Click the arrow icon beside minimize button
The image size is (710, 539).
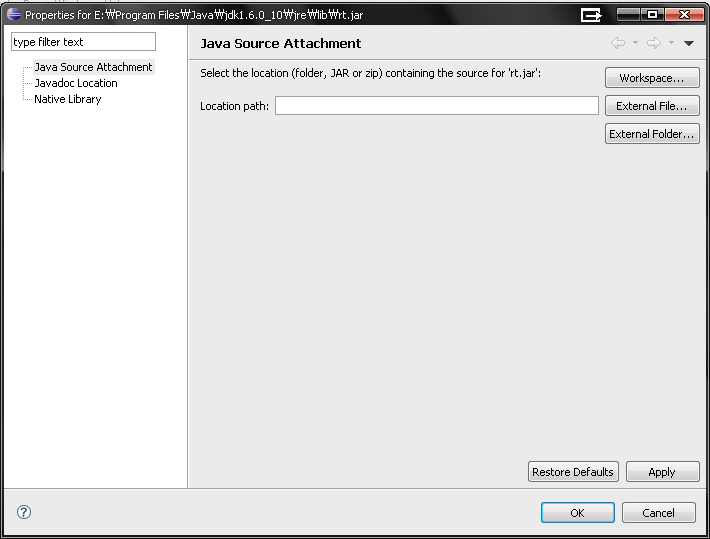coord(591,15)
